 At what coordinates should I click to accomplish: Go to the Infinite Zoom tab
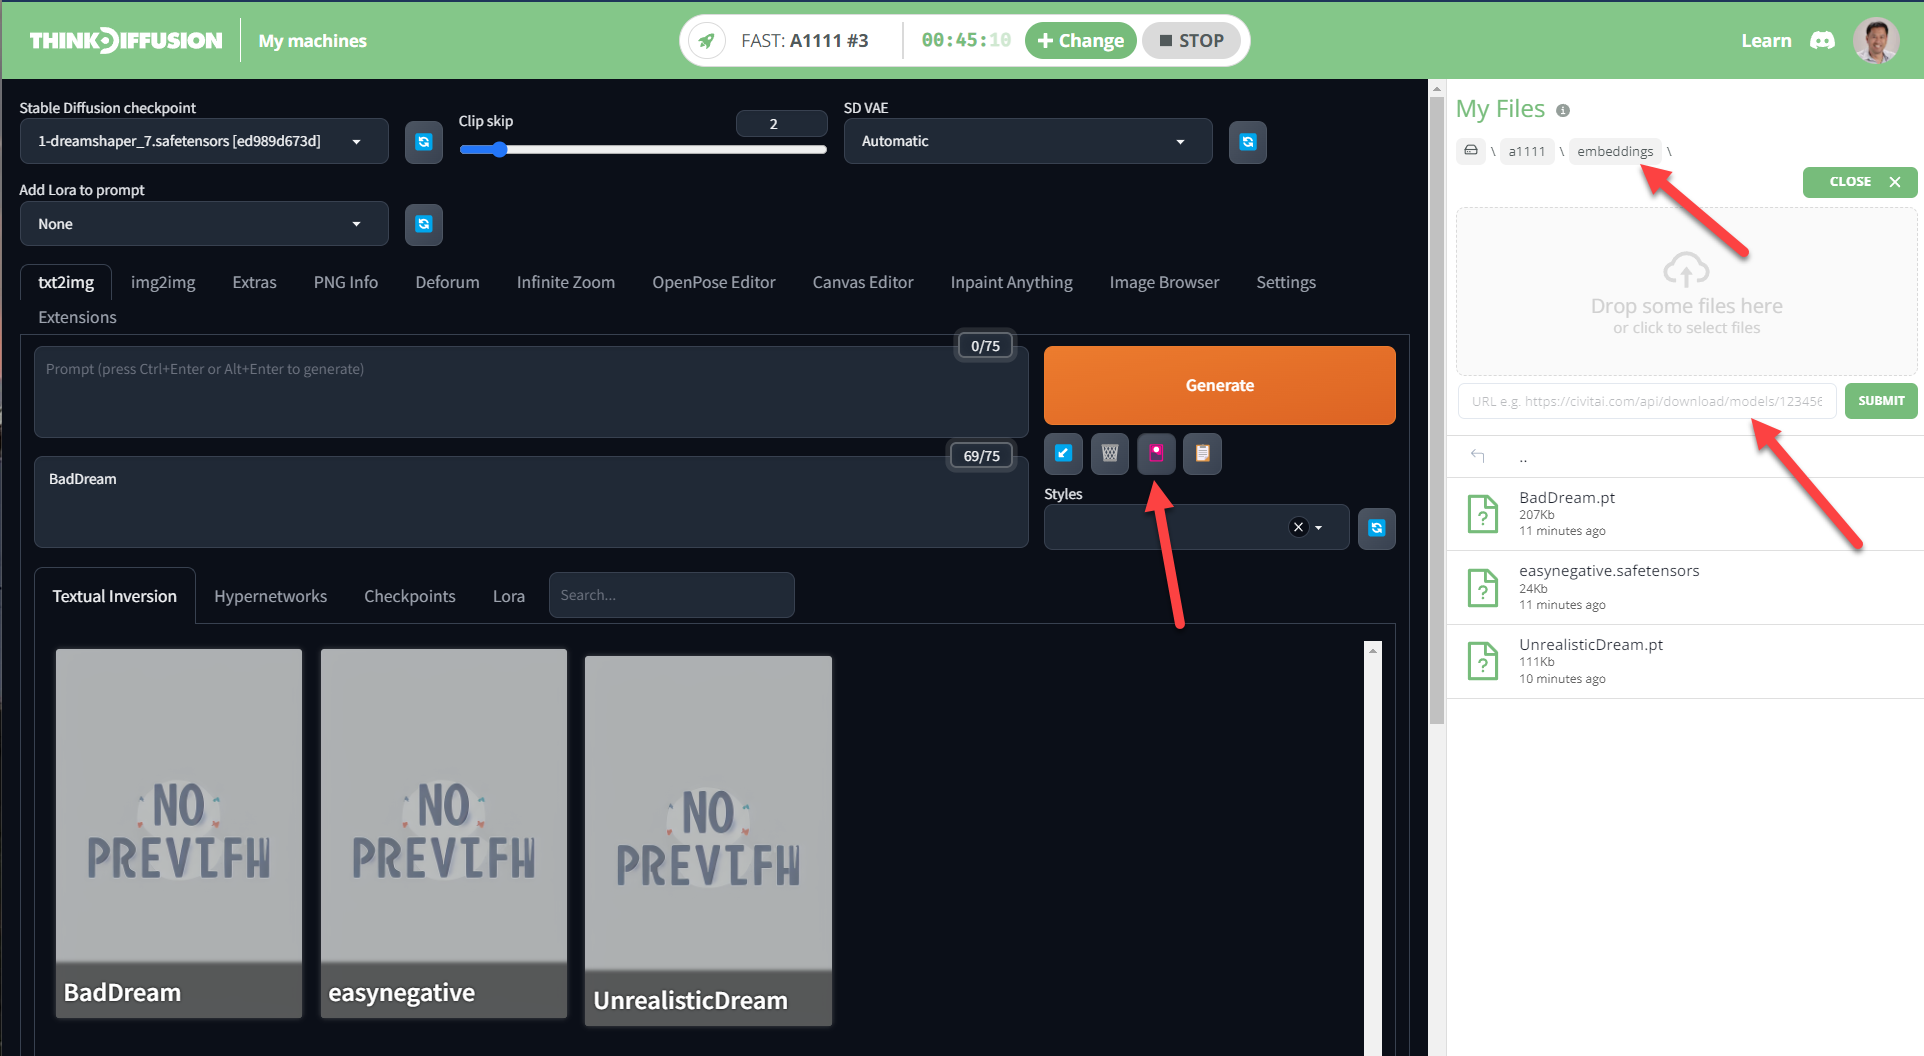click(566, 283)
